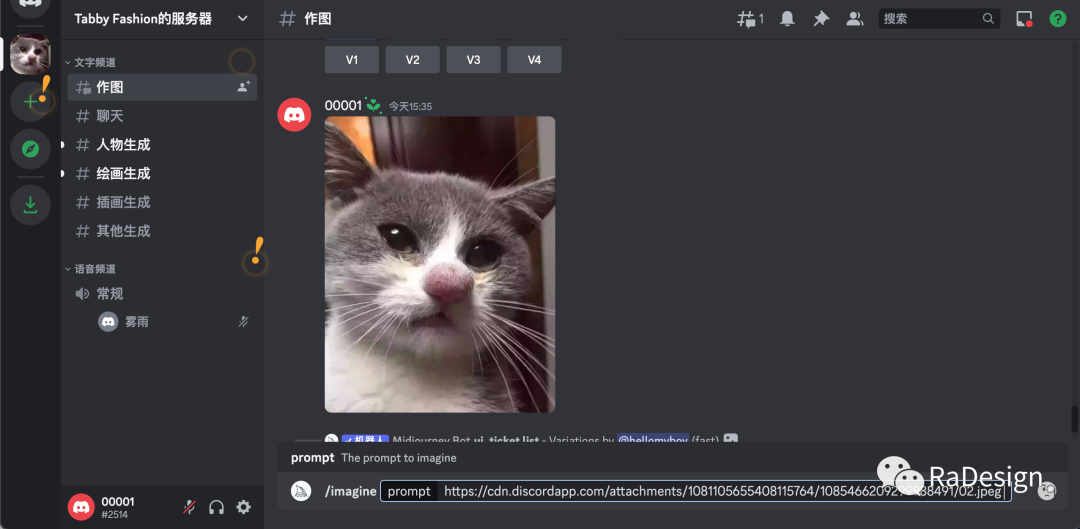
Task: Add a server with the plus icon
Action: [30, 102]
